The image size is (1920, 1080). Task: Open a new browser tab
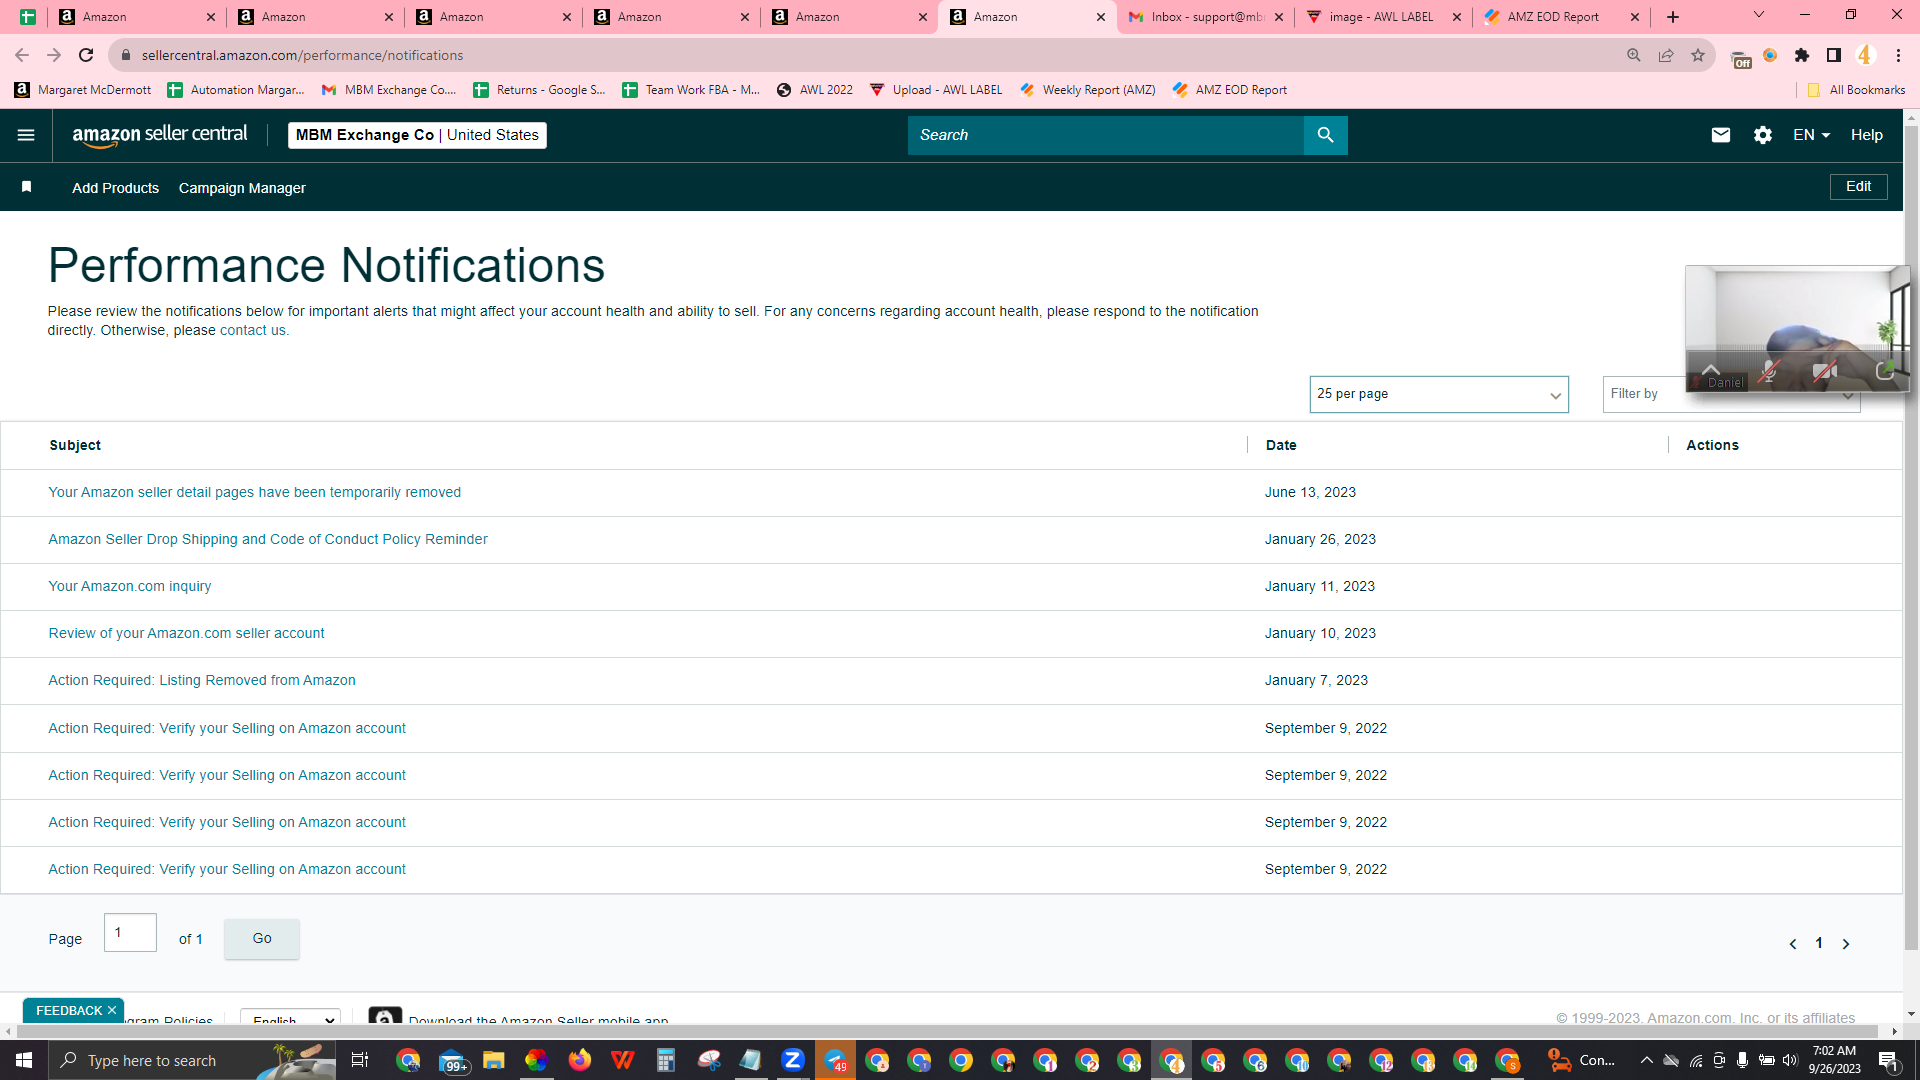pos(1673,17)
